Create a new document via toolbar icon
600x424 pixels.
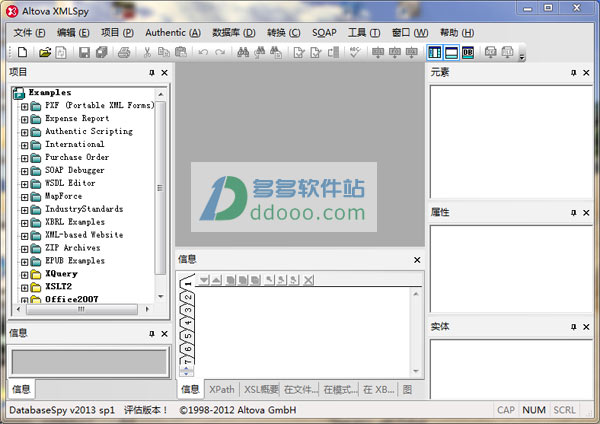(x=23, y=52)
